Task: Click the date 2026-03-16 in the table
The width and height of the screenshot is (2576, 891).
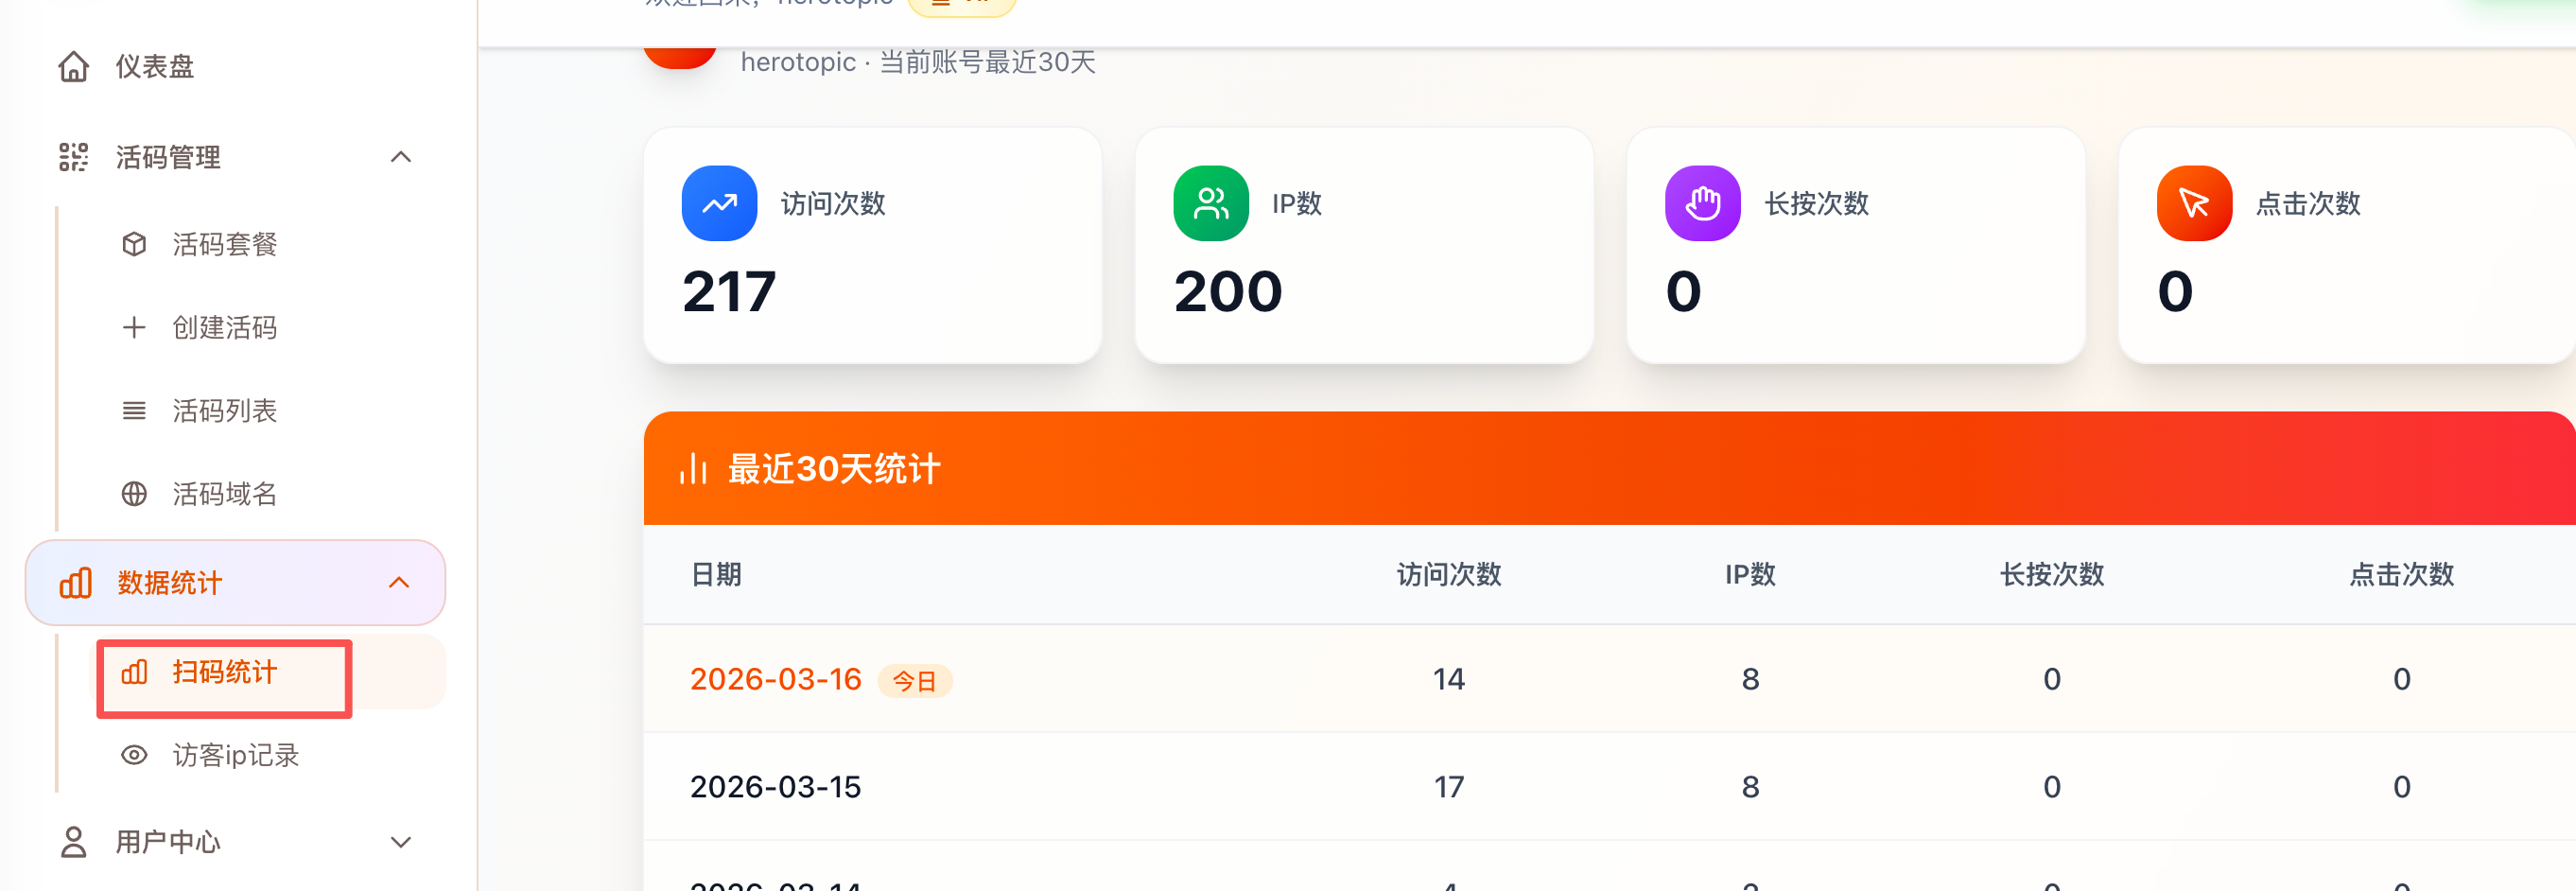Action: coord(776,680)
